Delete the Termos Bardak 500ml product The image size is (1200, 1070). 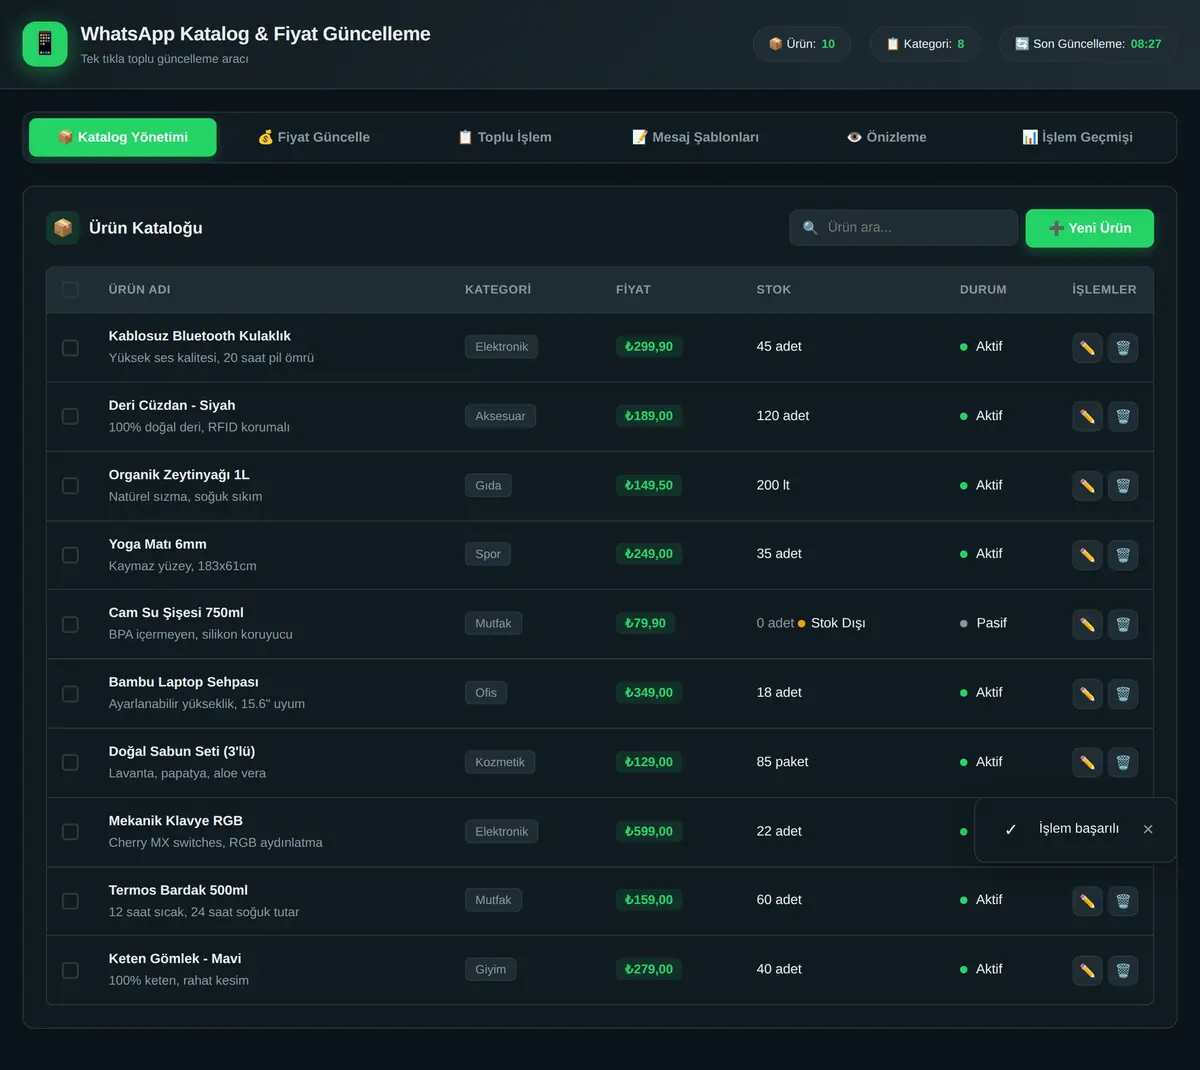[1123, 901]
